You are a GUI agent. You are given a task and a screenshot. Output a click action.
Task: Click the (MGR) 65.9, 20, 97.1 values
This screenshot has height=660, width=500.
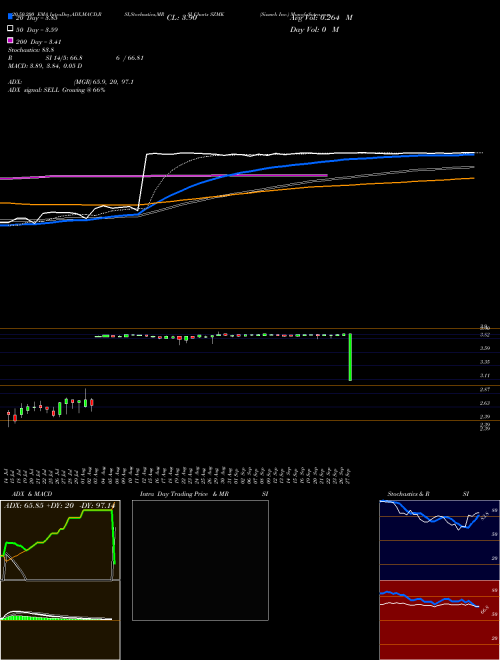[x=104, y=82]
